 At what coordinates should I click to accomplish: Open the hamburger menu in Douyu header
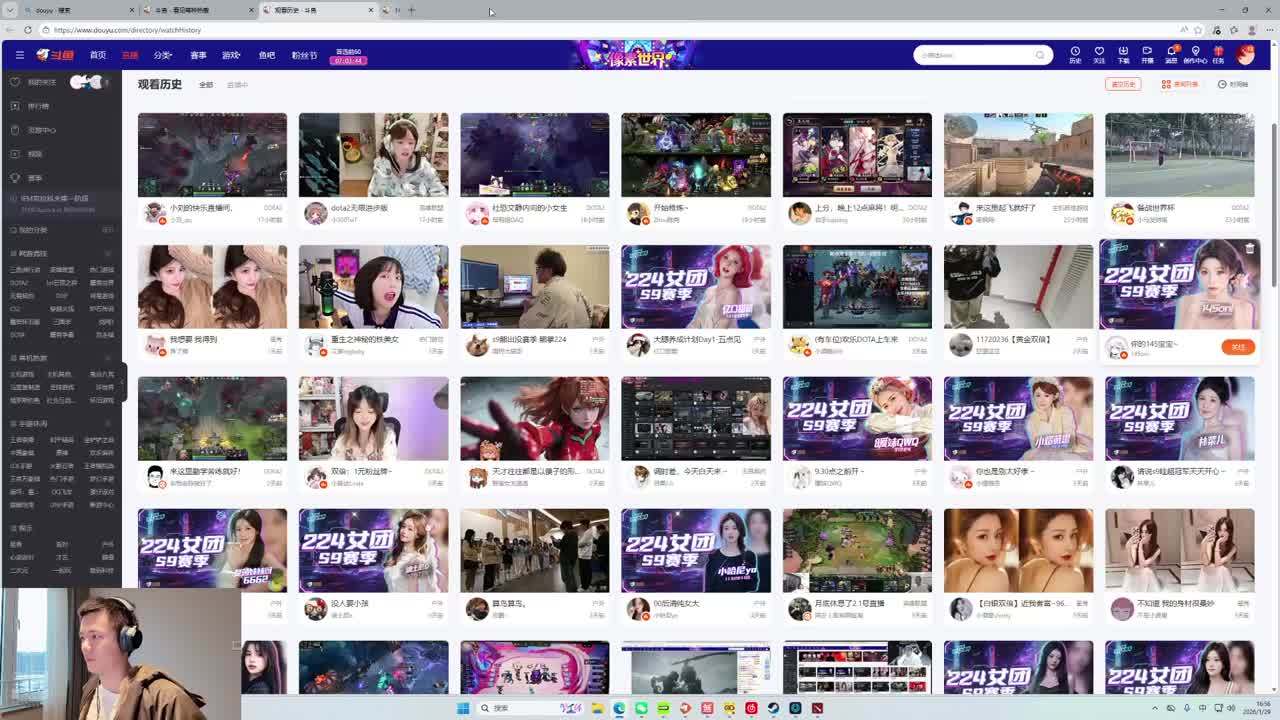click(x=19, y=55)
